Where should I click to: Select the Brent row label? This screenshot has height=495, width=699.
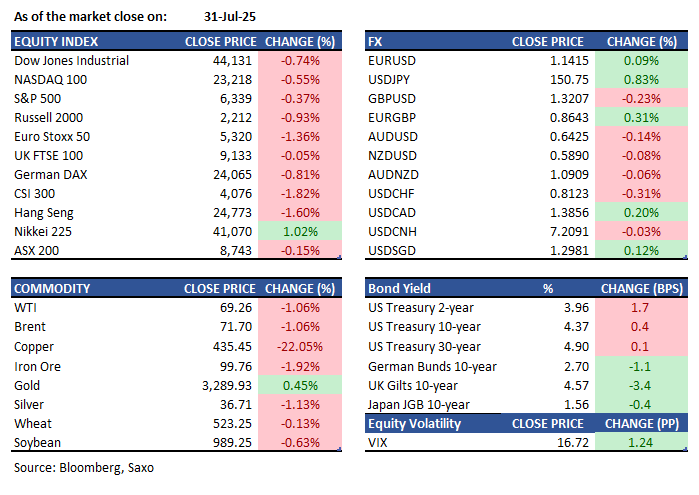(x=31, y=326)
